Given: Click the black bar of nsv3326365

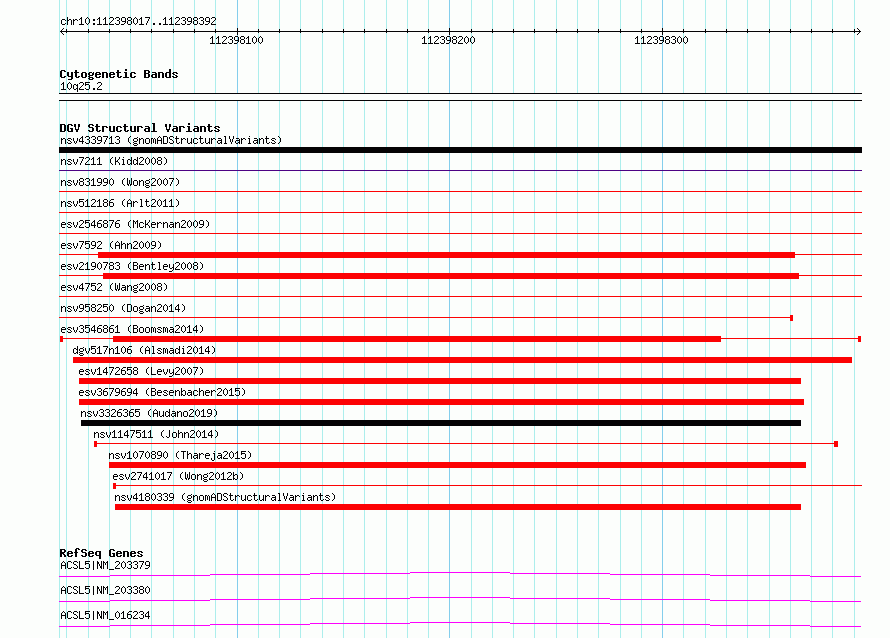Looking at the screenshot, I should pos(441,423).
